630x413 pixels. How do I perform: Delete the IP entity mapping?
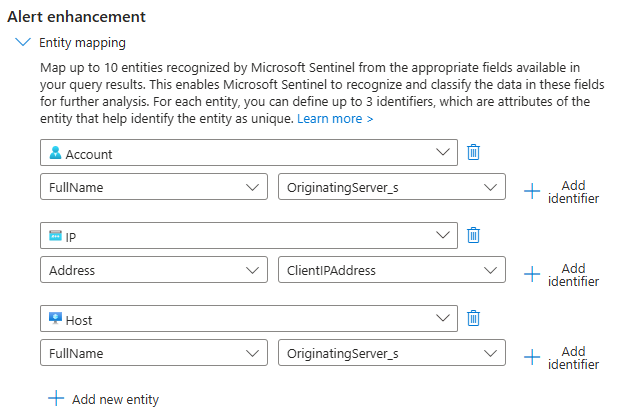pos(473,235)
